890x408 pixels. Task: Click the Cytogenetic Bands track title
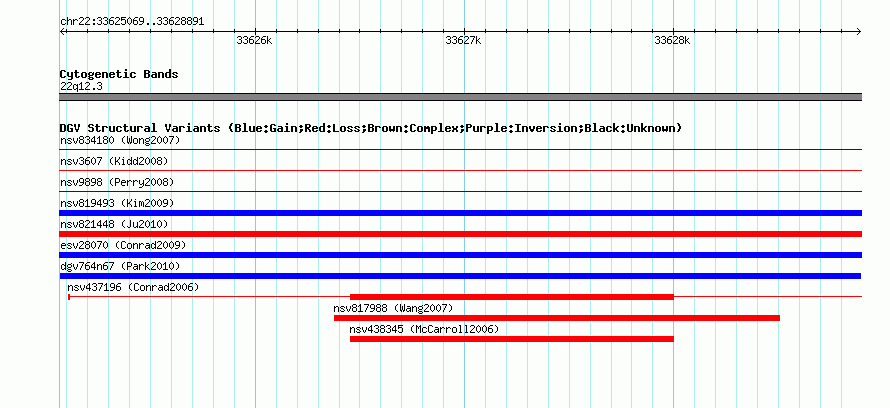[119, 74]
